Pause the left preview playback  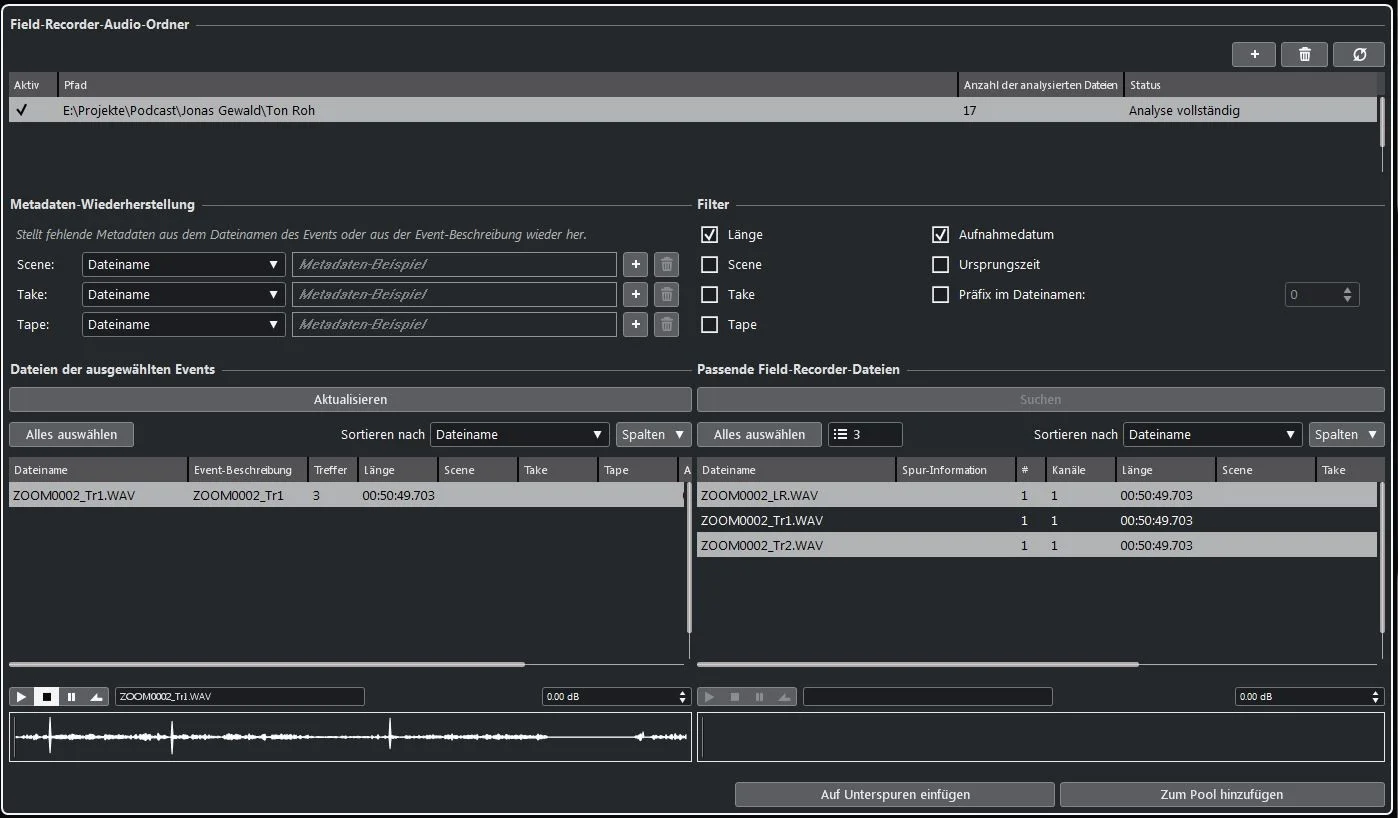click(71, 696)
